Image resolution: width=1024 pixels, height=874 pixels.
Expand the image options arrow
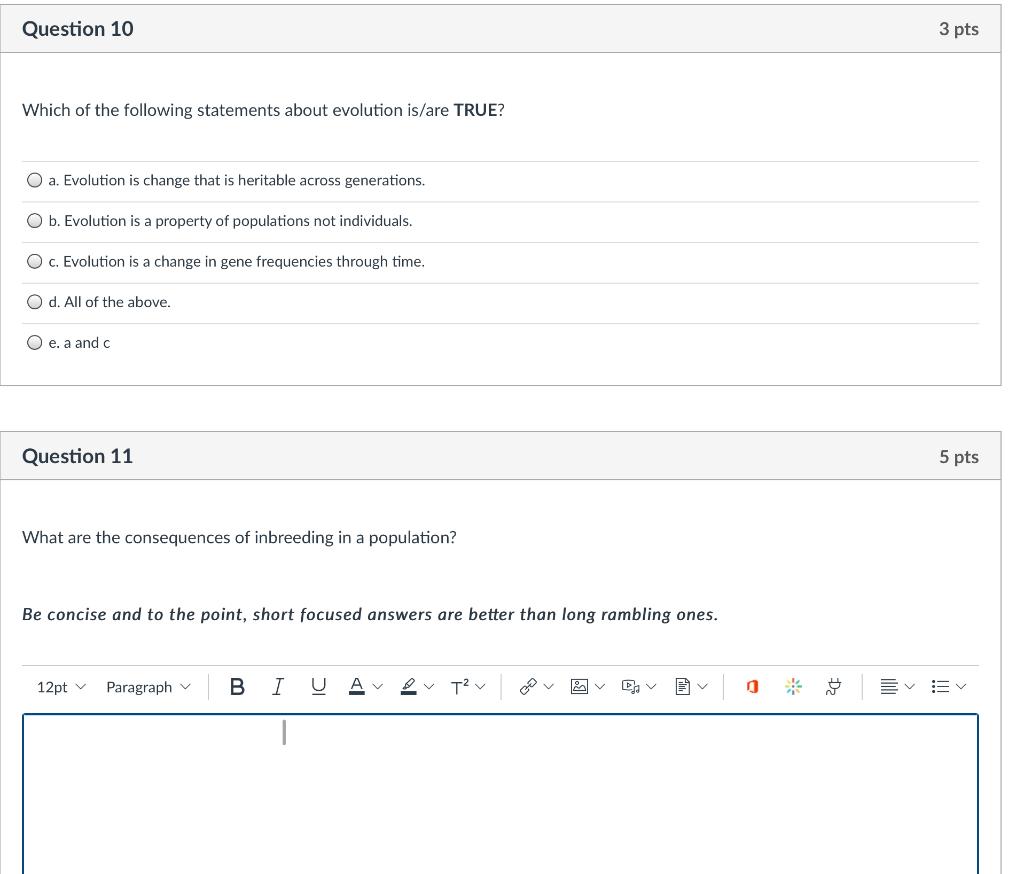click(600, 687)
